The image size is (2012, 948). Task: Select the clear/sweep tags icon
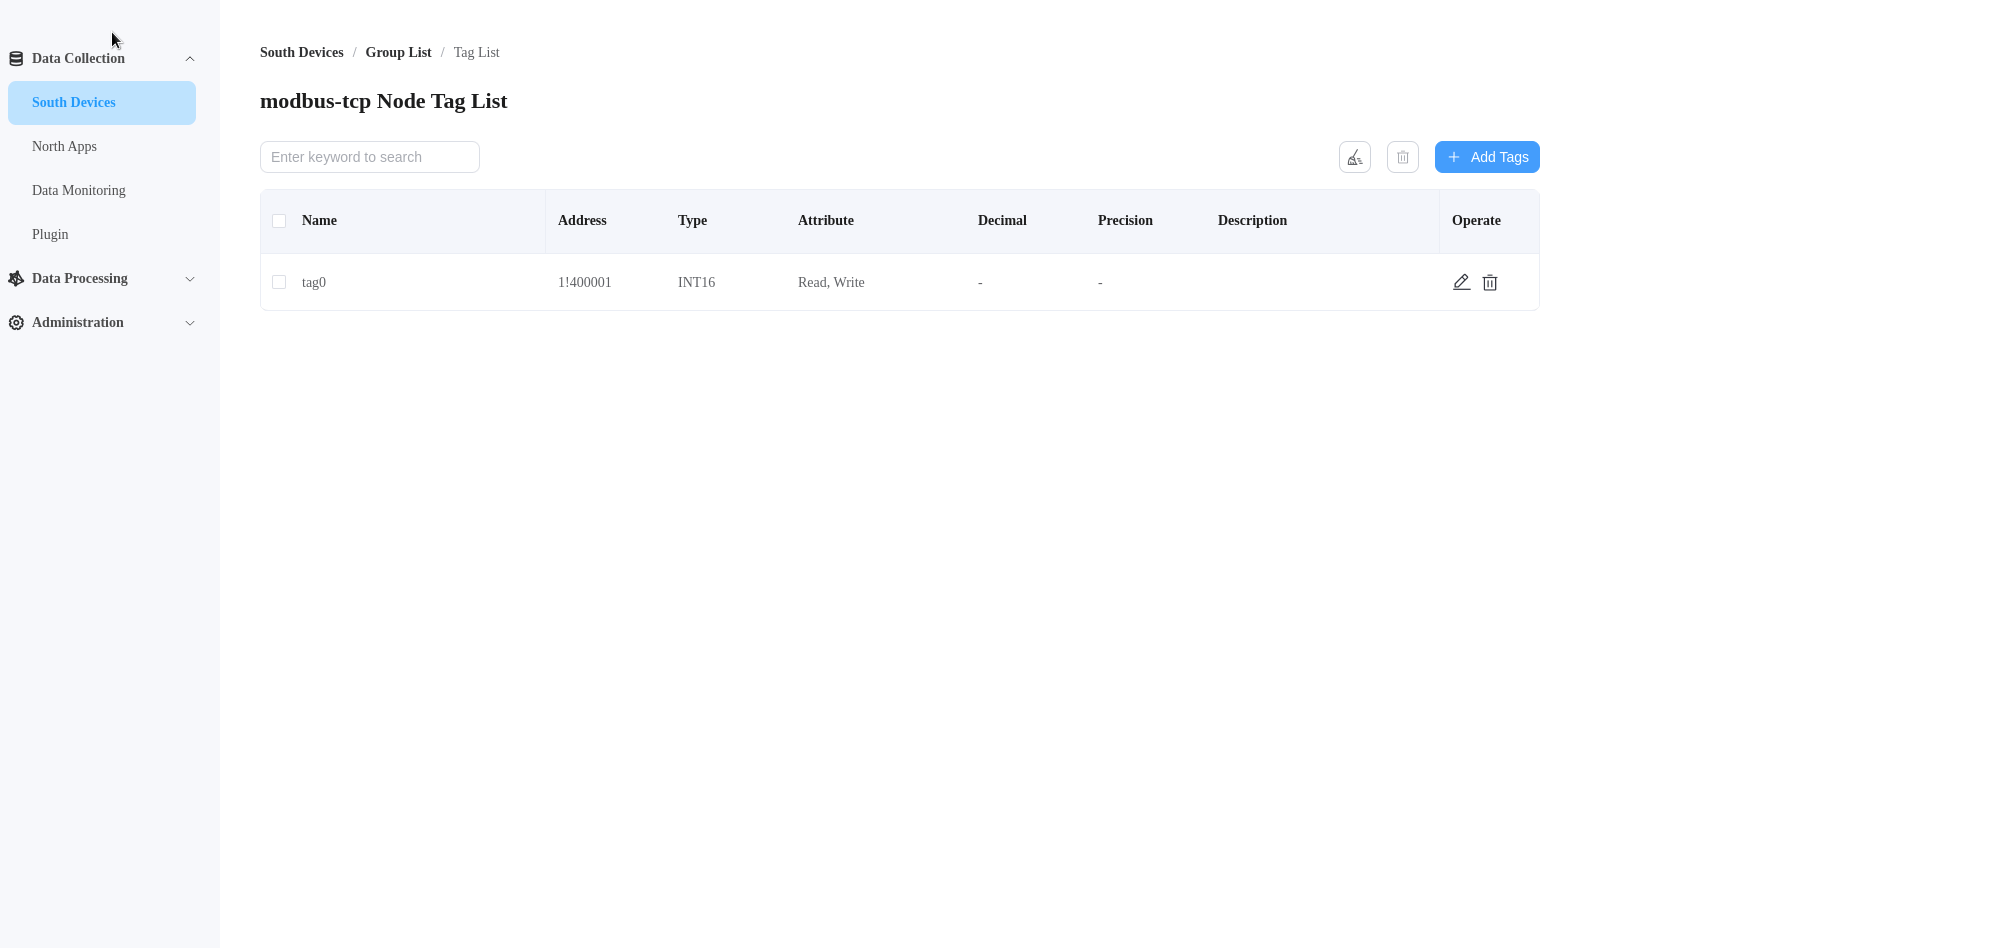[1355, 157]
